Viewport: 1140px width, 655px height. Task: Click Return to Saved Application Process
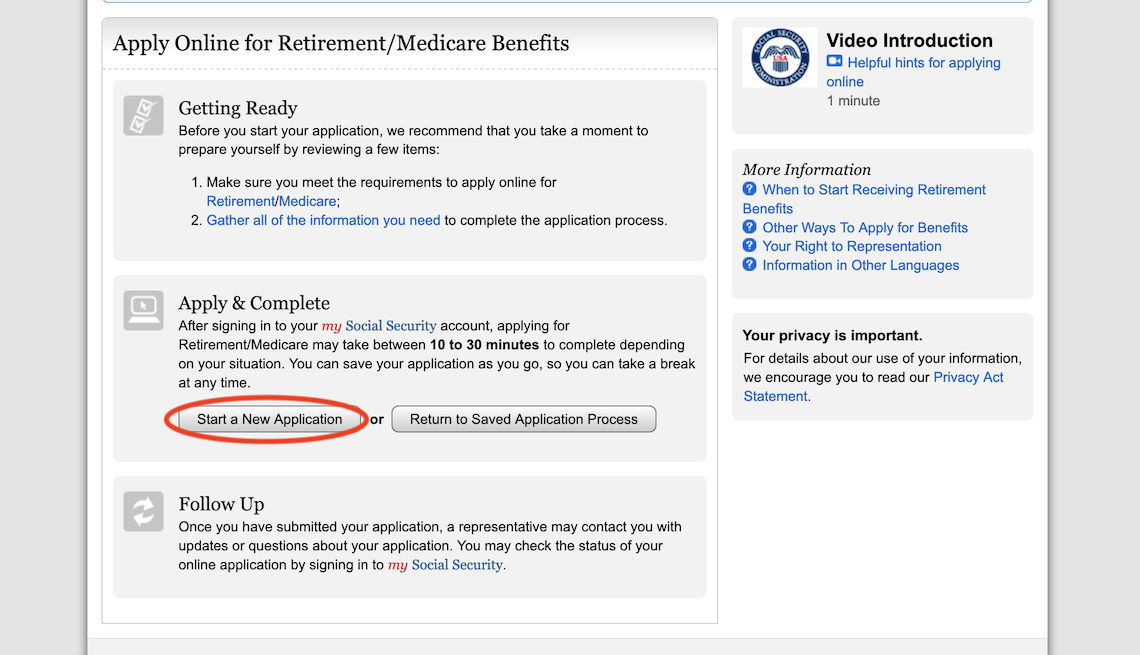pyautogui.click(x=523, y=419)
